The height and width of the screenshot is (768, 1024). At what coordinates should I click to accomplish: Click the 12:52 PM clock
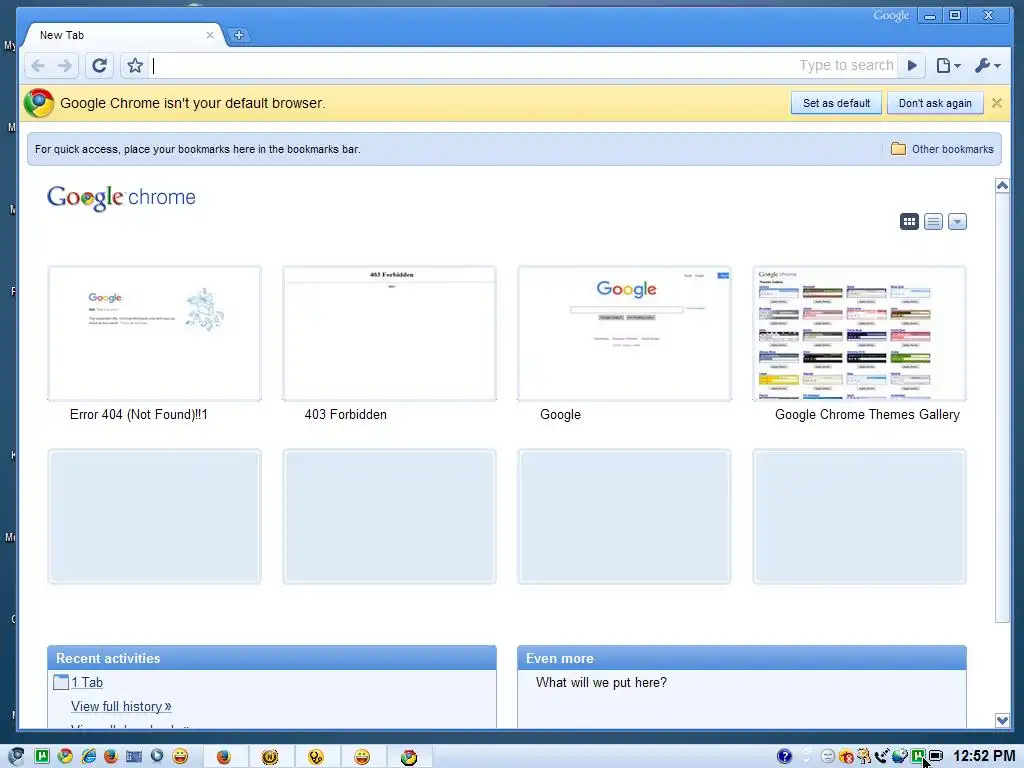[984, 756]
